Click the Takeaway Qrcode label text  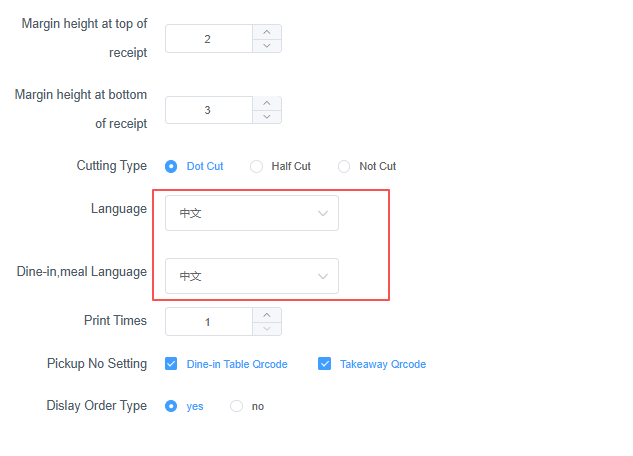pyautogui.click(x=382, y=364)
